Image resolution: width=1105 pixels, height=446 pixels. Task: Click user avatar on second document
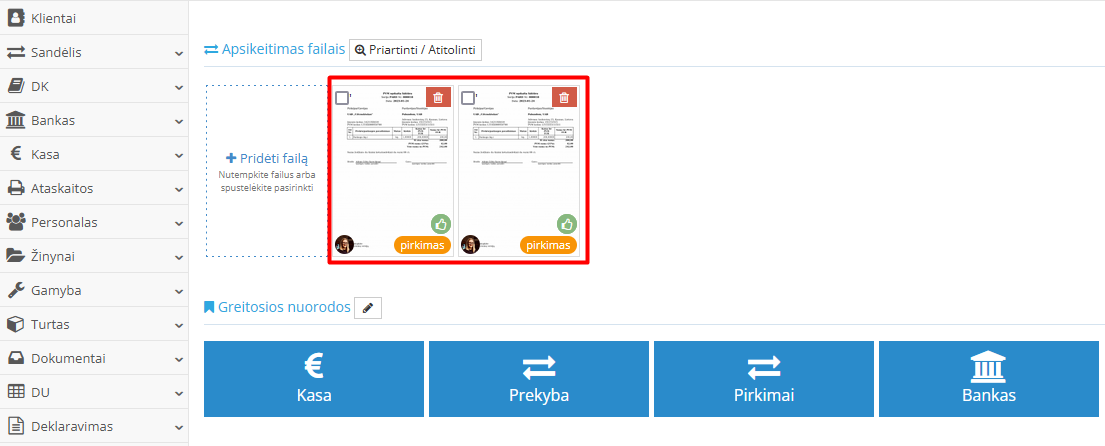(x=470, y=245)
